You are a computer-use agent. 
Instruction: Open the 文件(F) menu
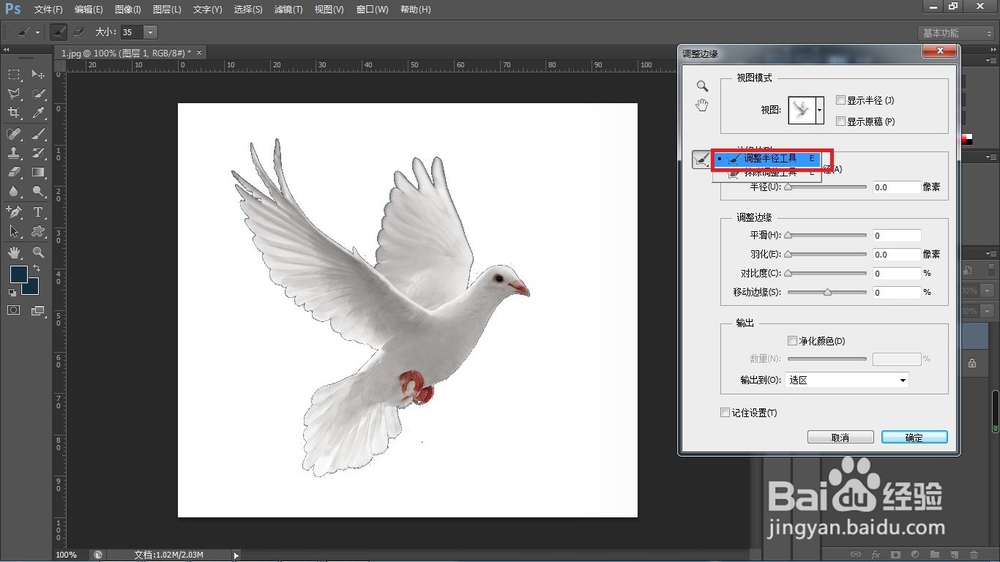pyautogui.click(x=48, y=10)
